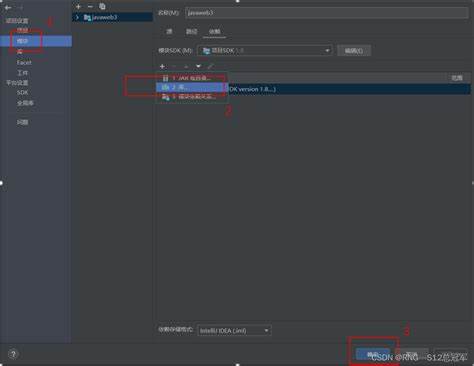
Task: Select the javaweb3 module folder icon
Action: pos(87,17)
